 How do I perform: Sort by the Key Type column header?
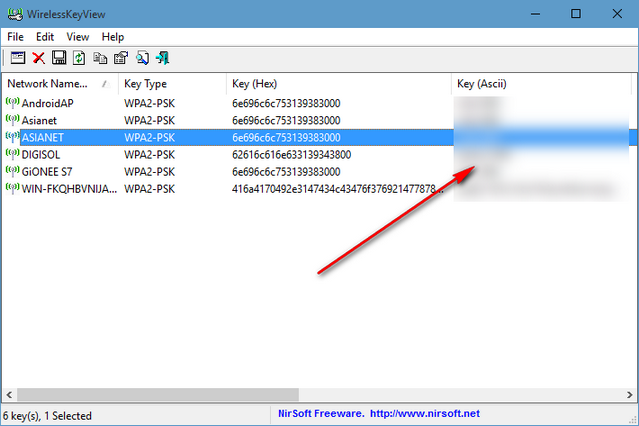(x=172, y=84)
